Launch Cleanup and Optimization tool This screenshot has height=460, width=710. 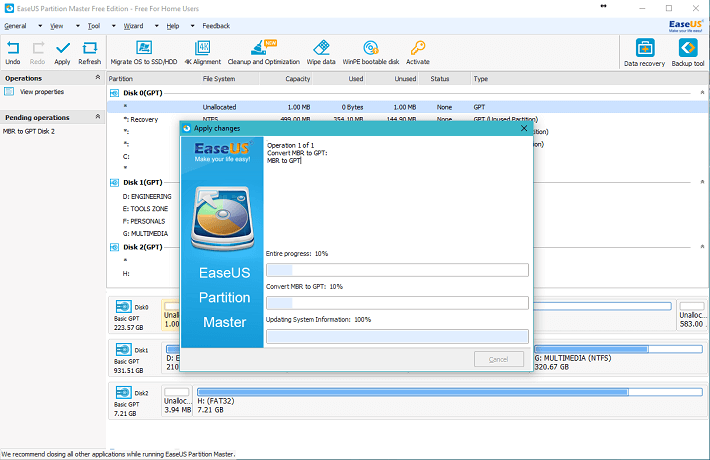tap(264, 53)
